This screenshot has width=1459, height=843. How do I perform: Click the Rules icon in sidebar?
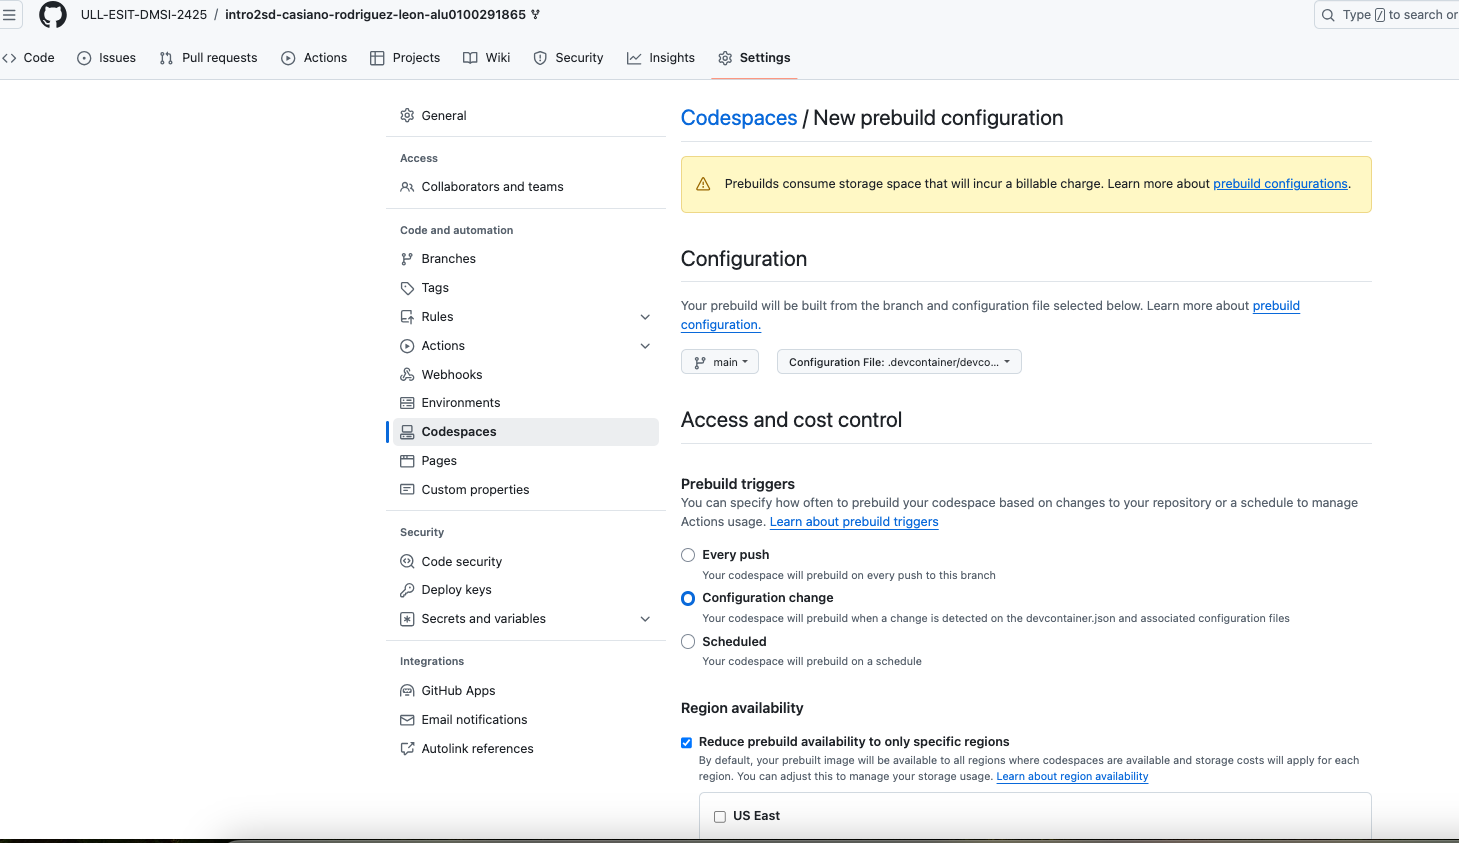(x=407, y=317)
